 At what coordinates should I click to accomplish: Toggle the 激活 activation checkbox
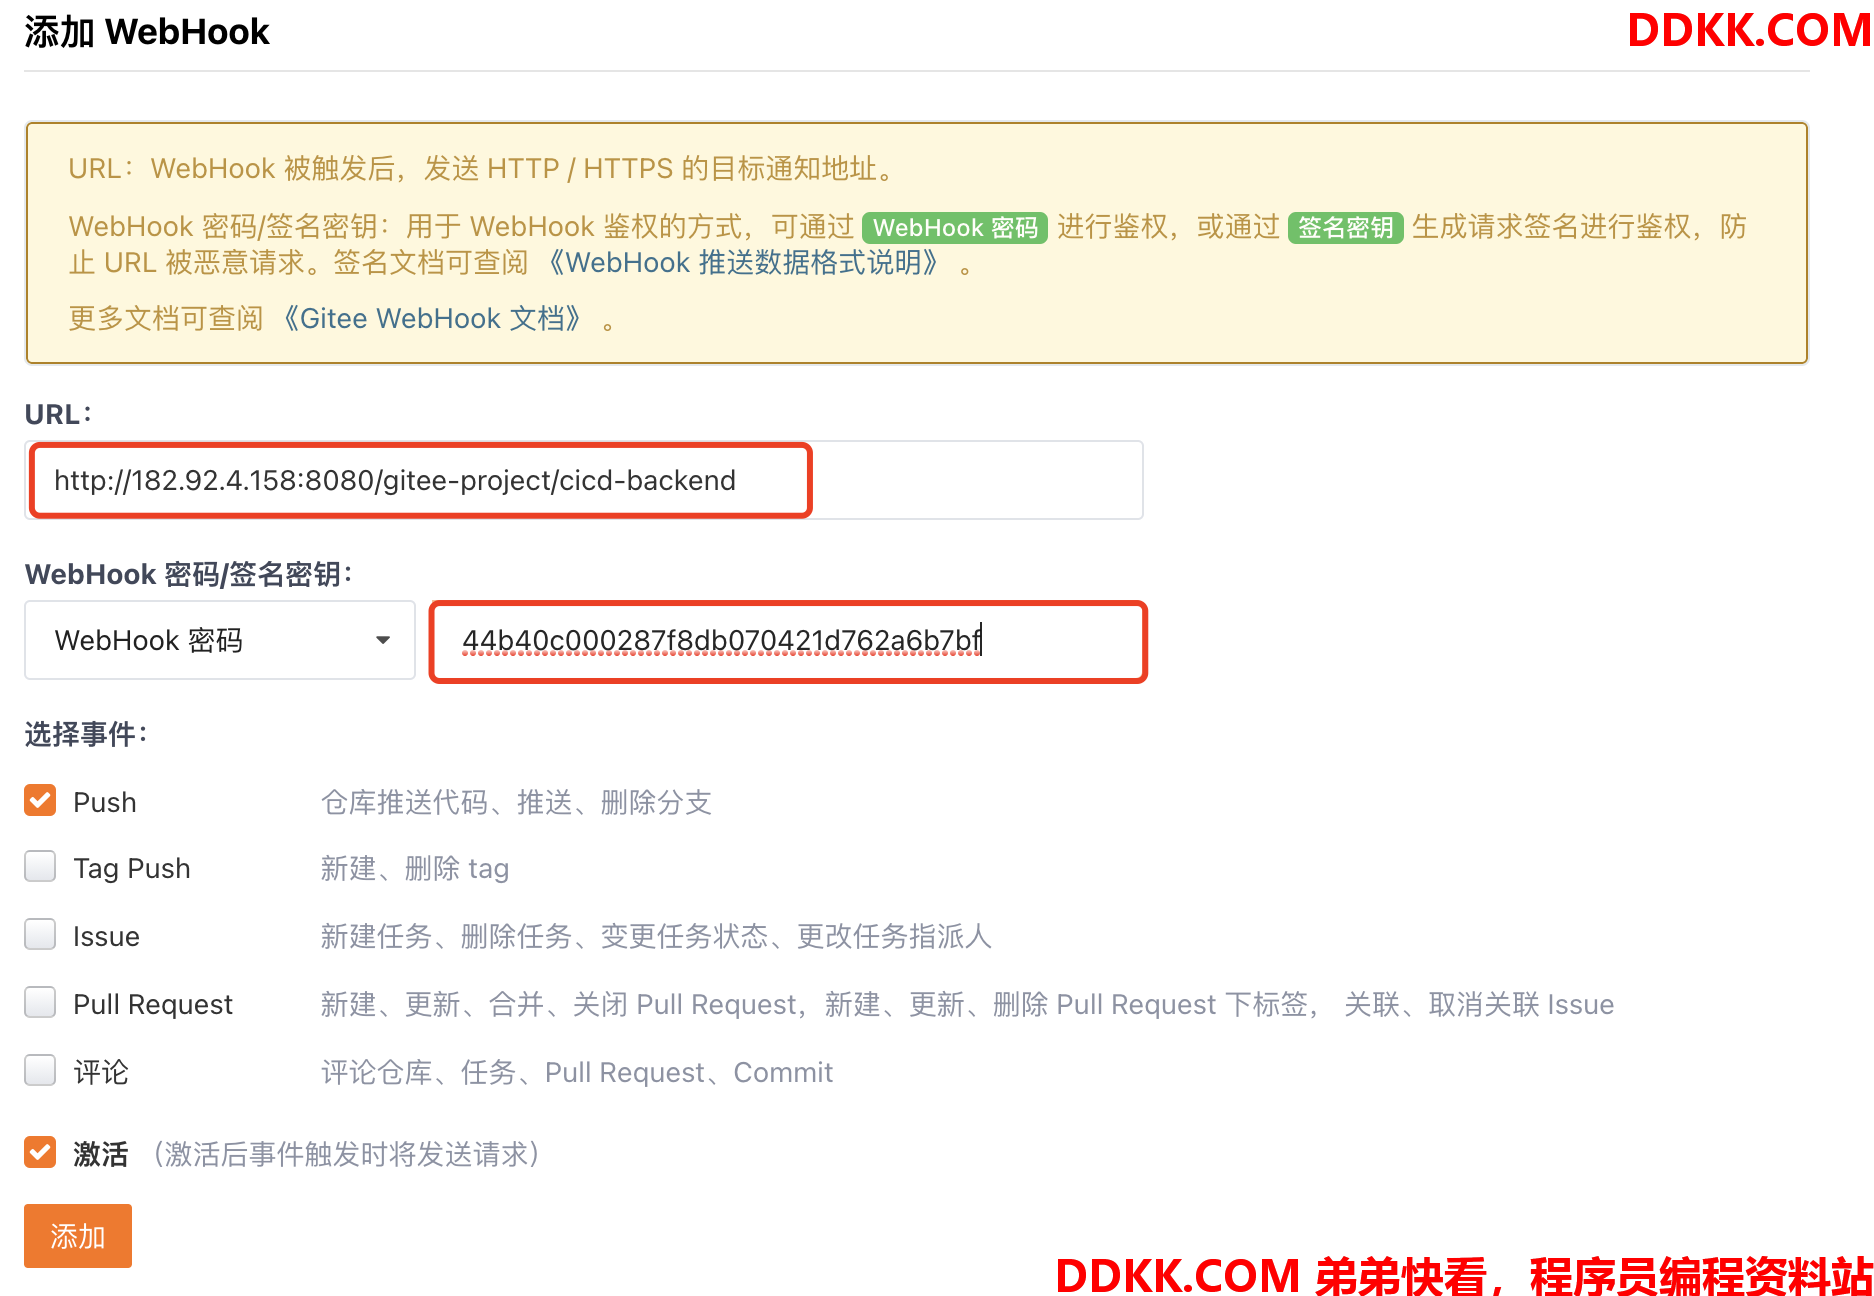40,1152
